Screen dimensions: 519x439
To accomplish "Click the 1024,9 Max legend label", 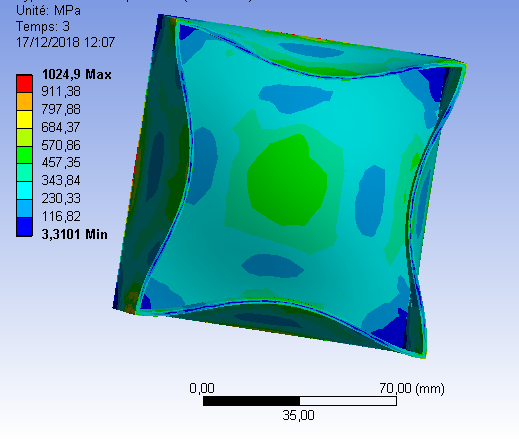I will pyautogui.click(x=76, y=74).
